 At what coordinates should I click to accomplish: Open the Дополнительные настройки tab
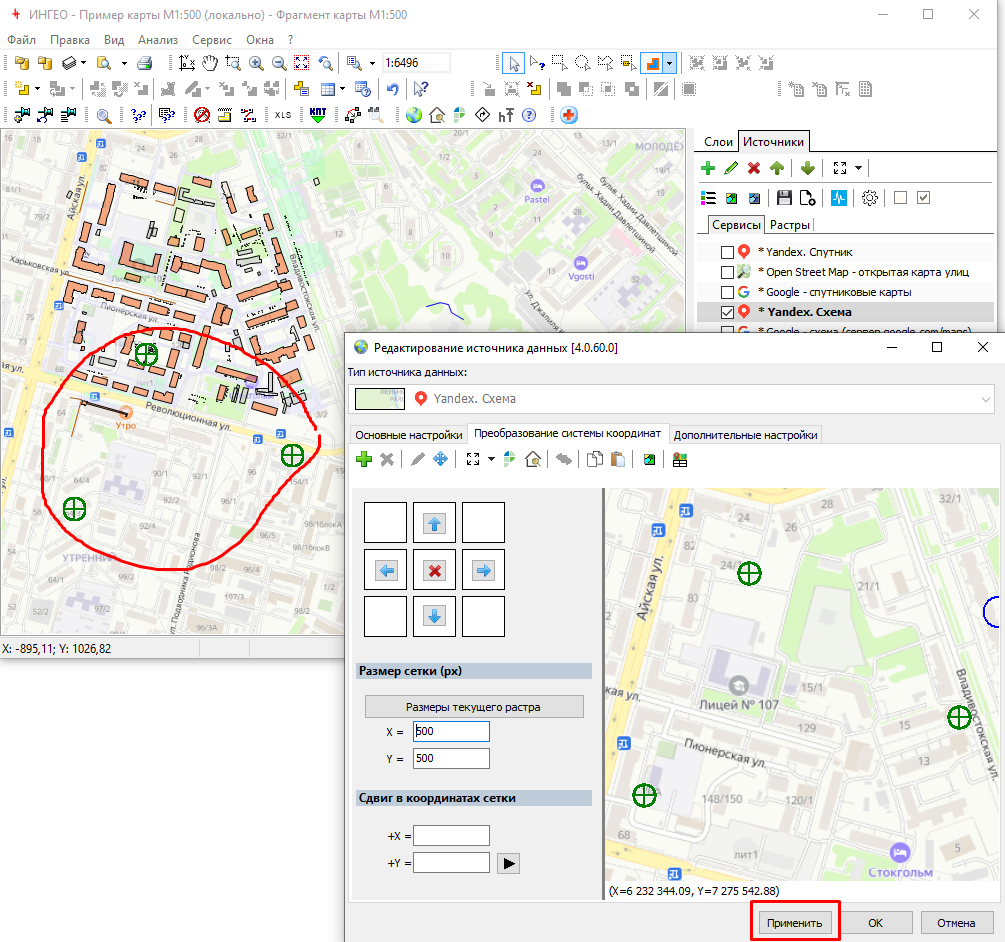(745, 435)
